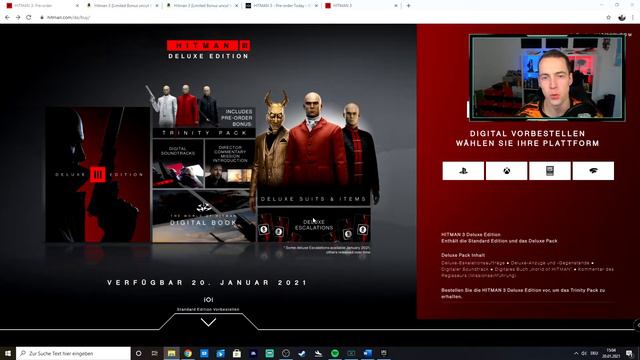640x360 pixels.
Task: Open File Explorer from the taskbar
Action: pyautogui.click(x=171, y=353)
